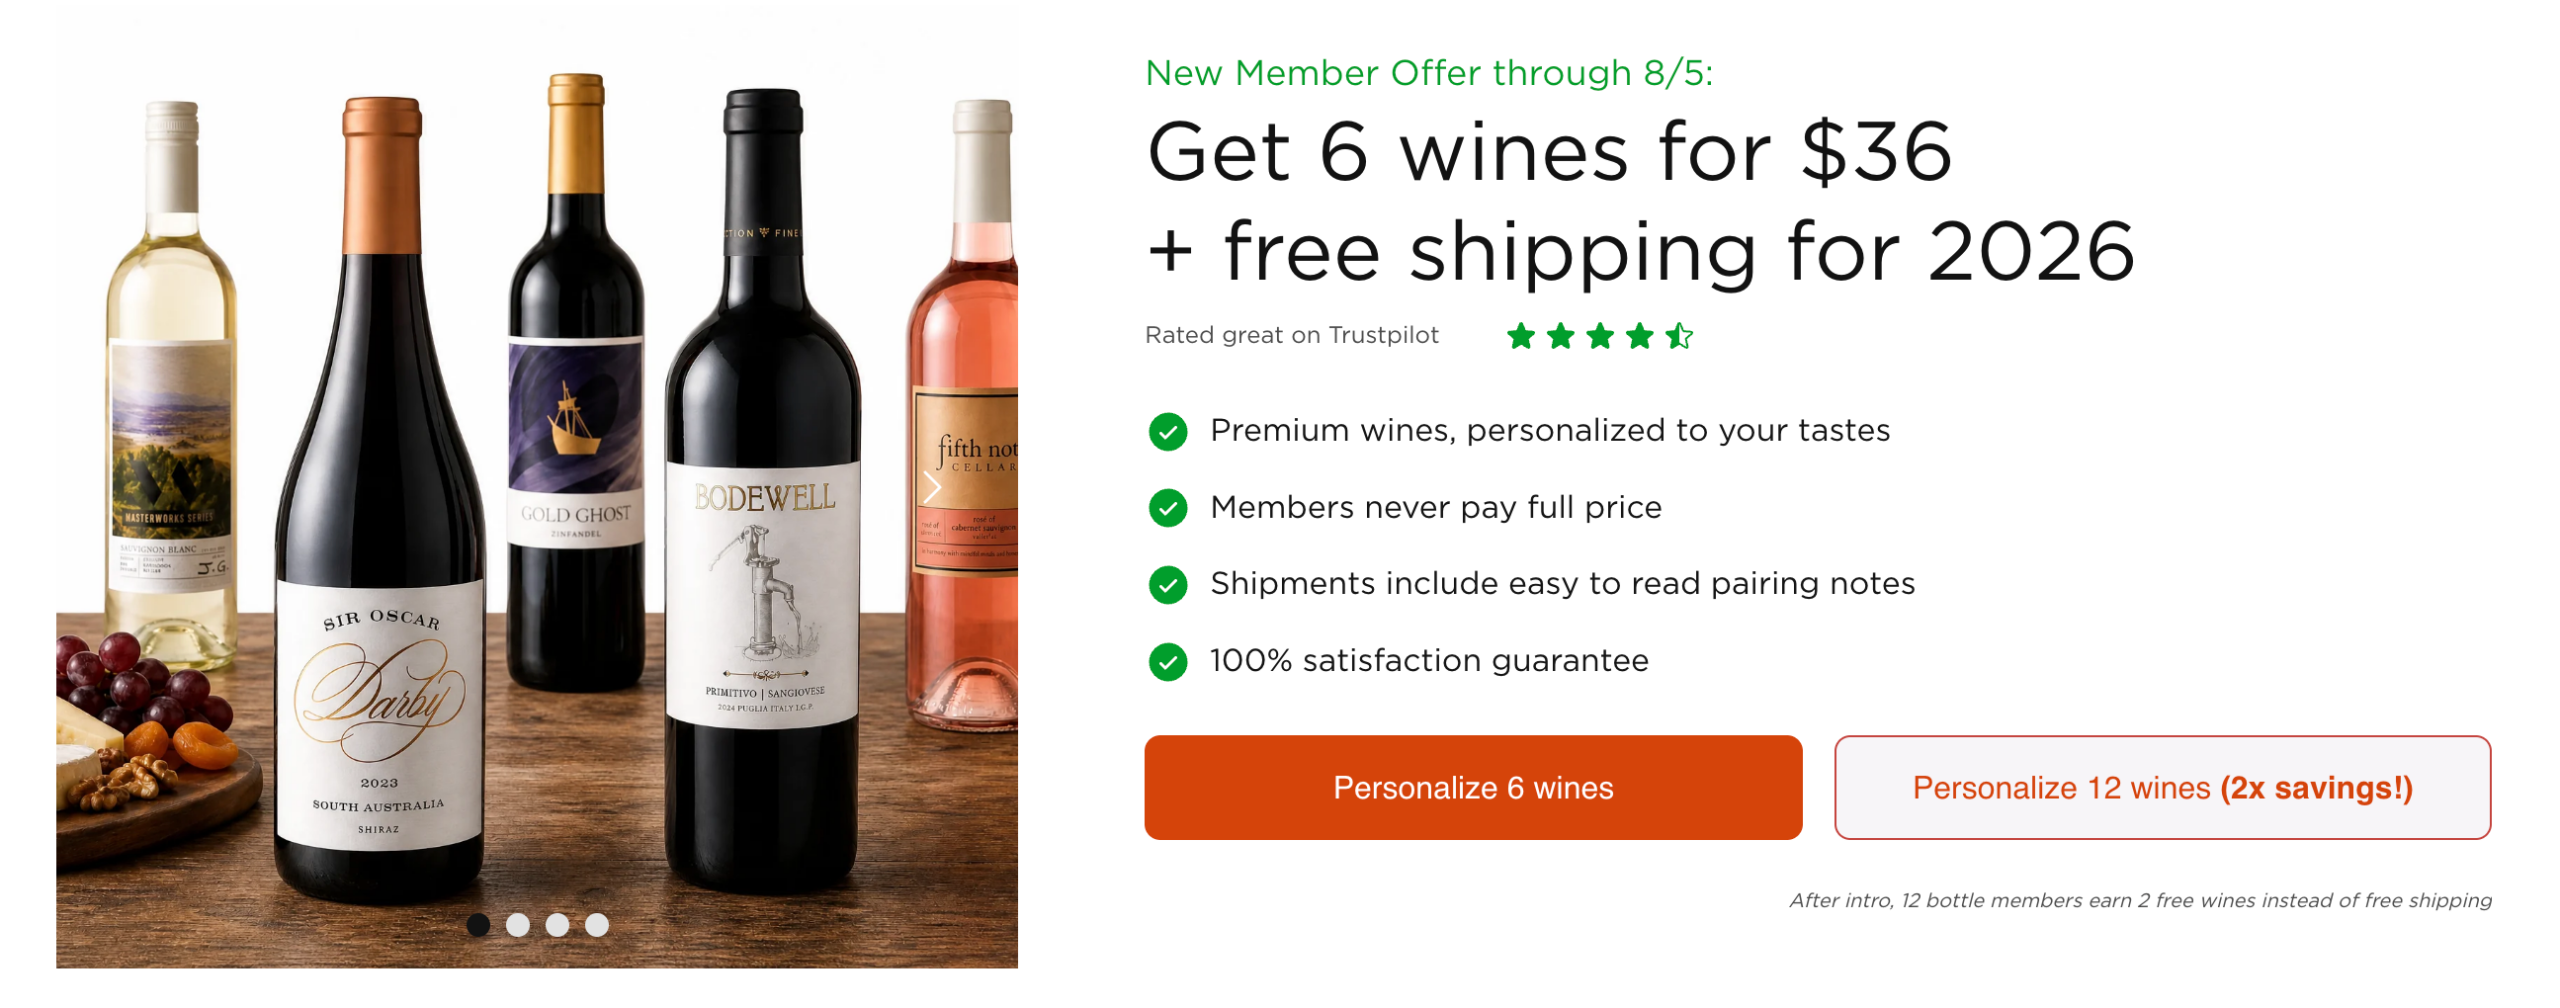Open the Rated great on Trustpilot text
The height and width of the screenshot is (1008, 2560).
pos(1291,335)
